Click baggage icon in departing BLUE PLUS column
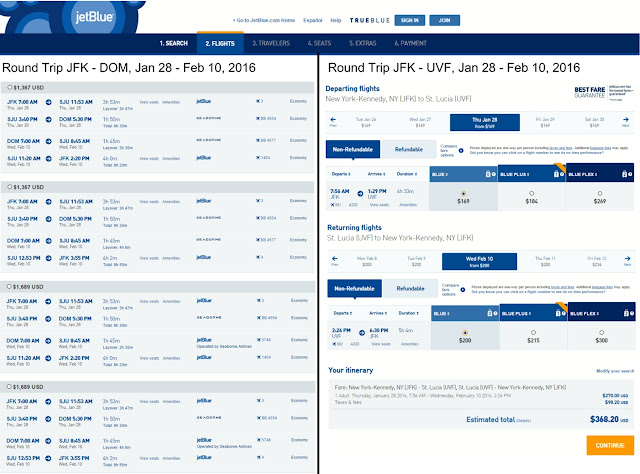The image size is (640, 474). 556,174
